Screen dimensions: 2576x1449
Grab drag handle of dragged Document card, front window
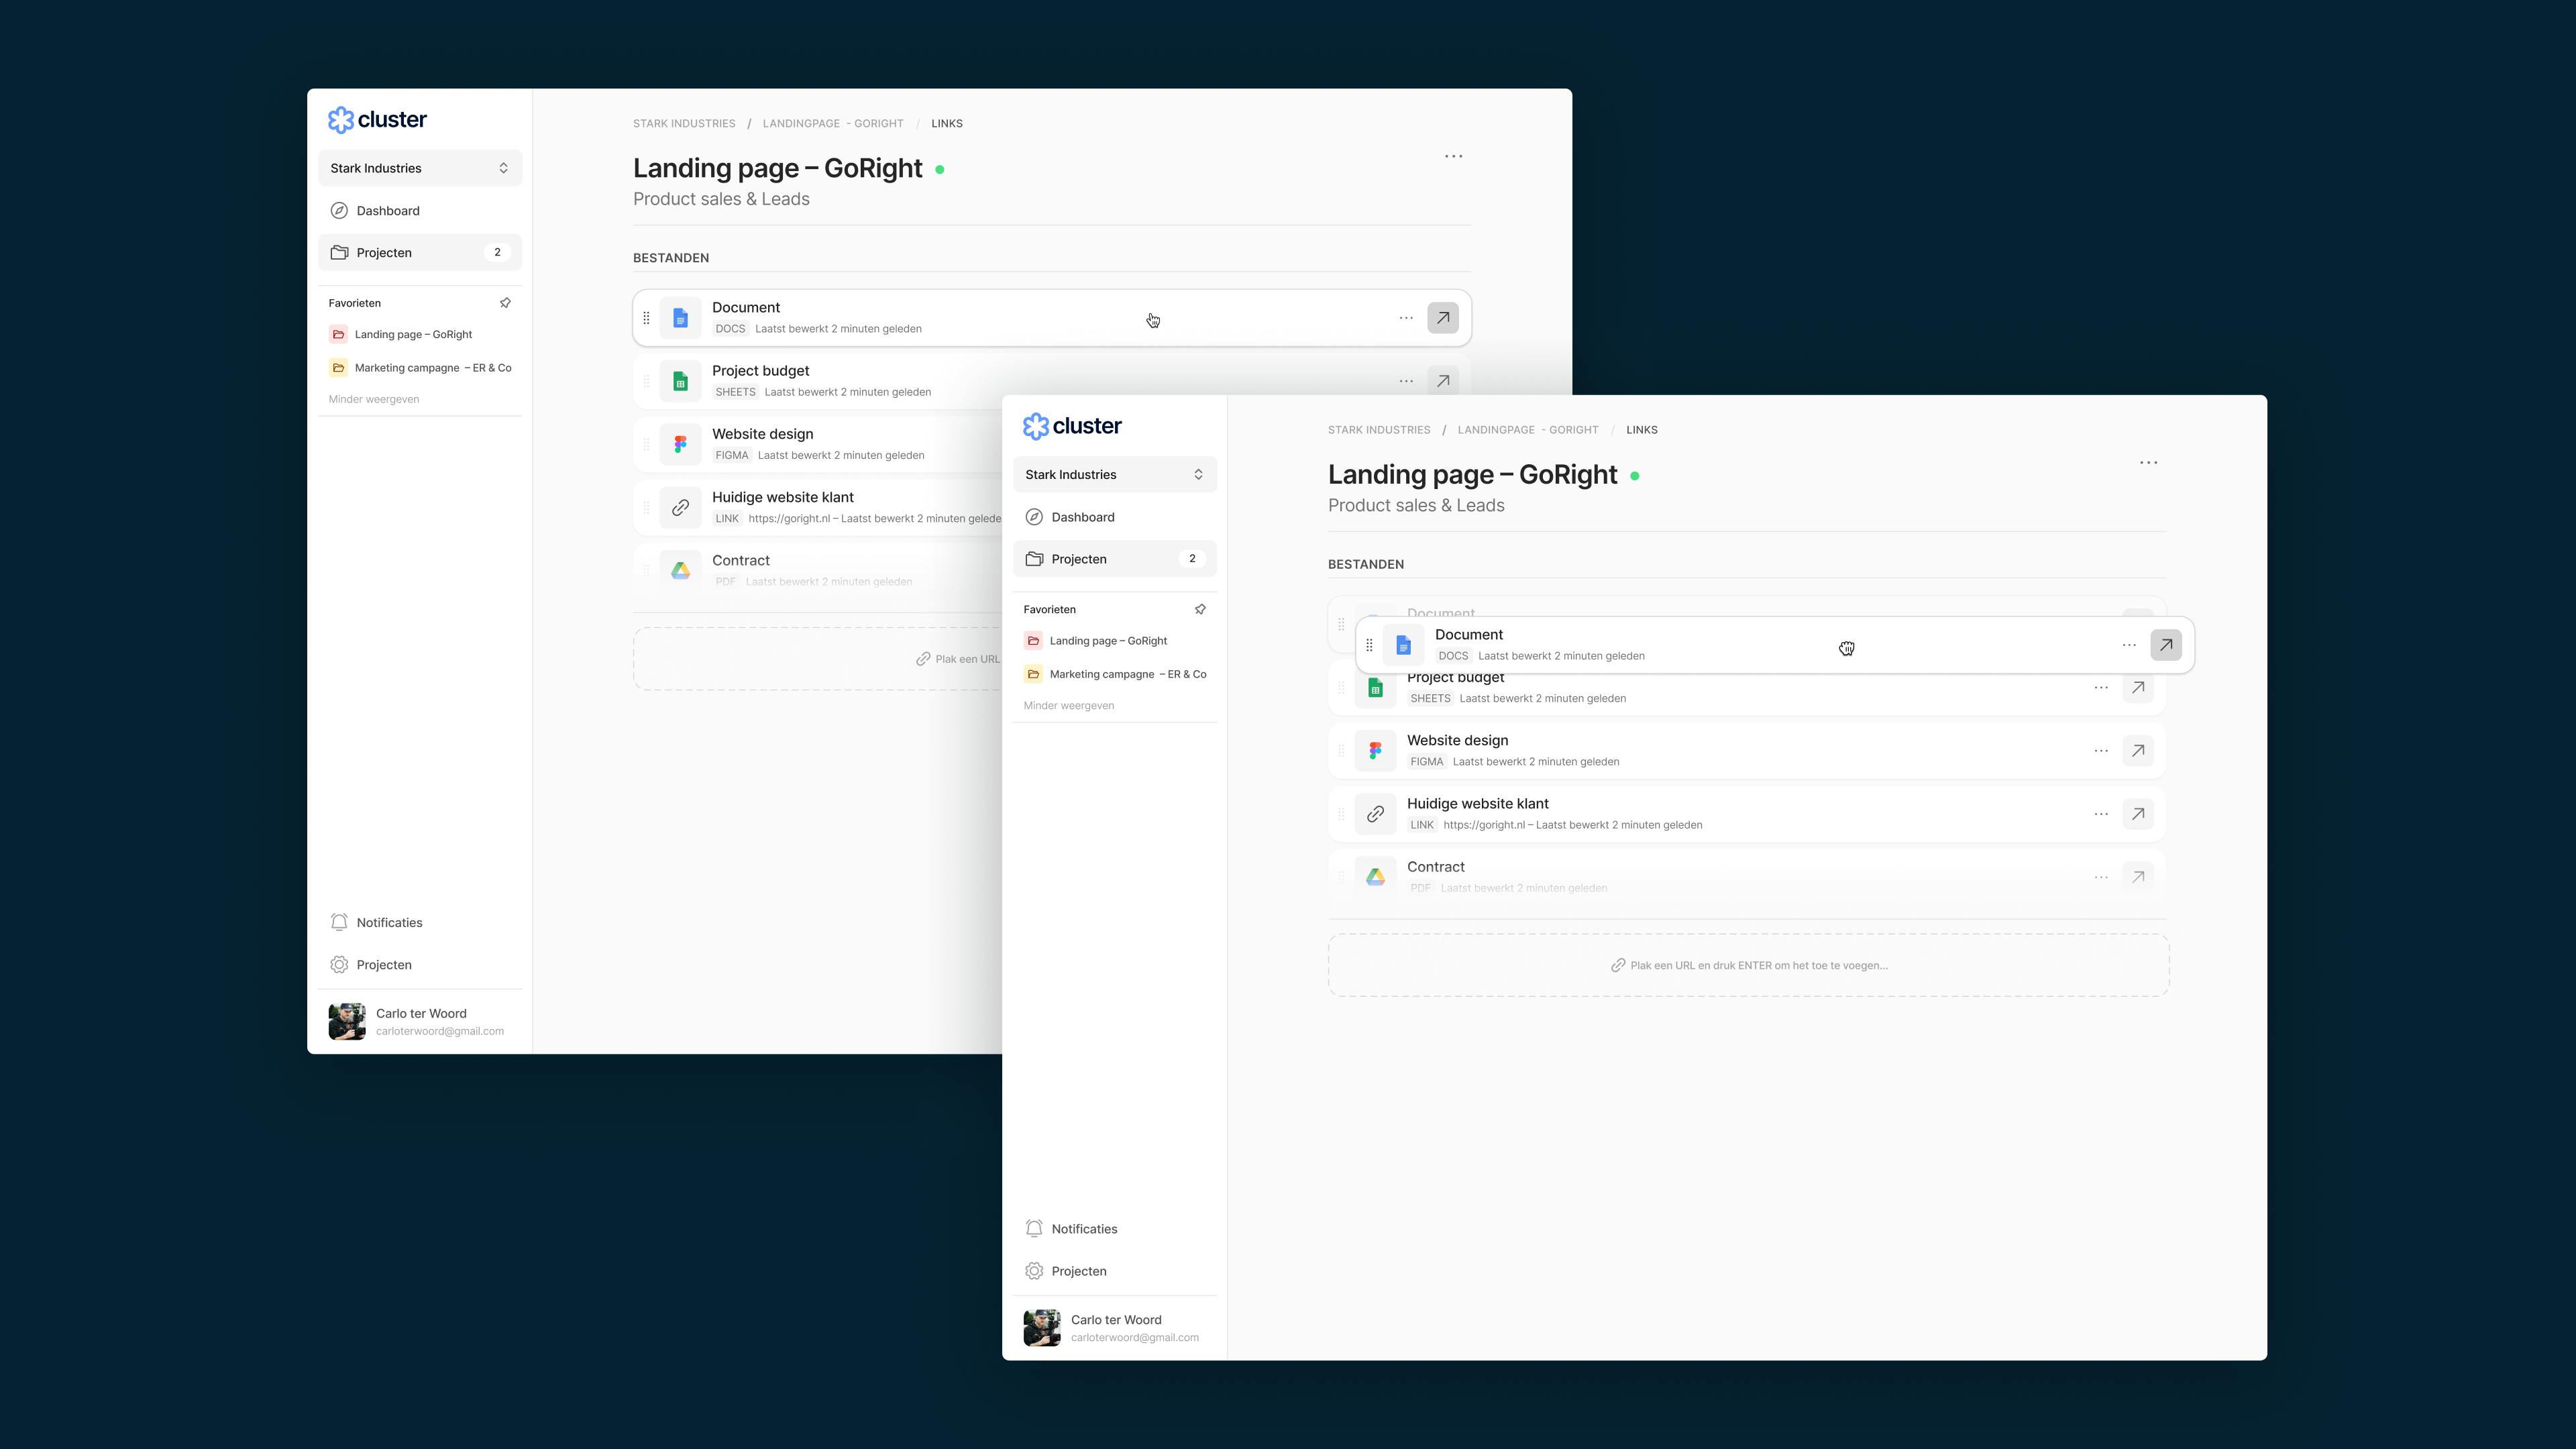[x=1369, y=646]
